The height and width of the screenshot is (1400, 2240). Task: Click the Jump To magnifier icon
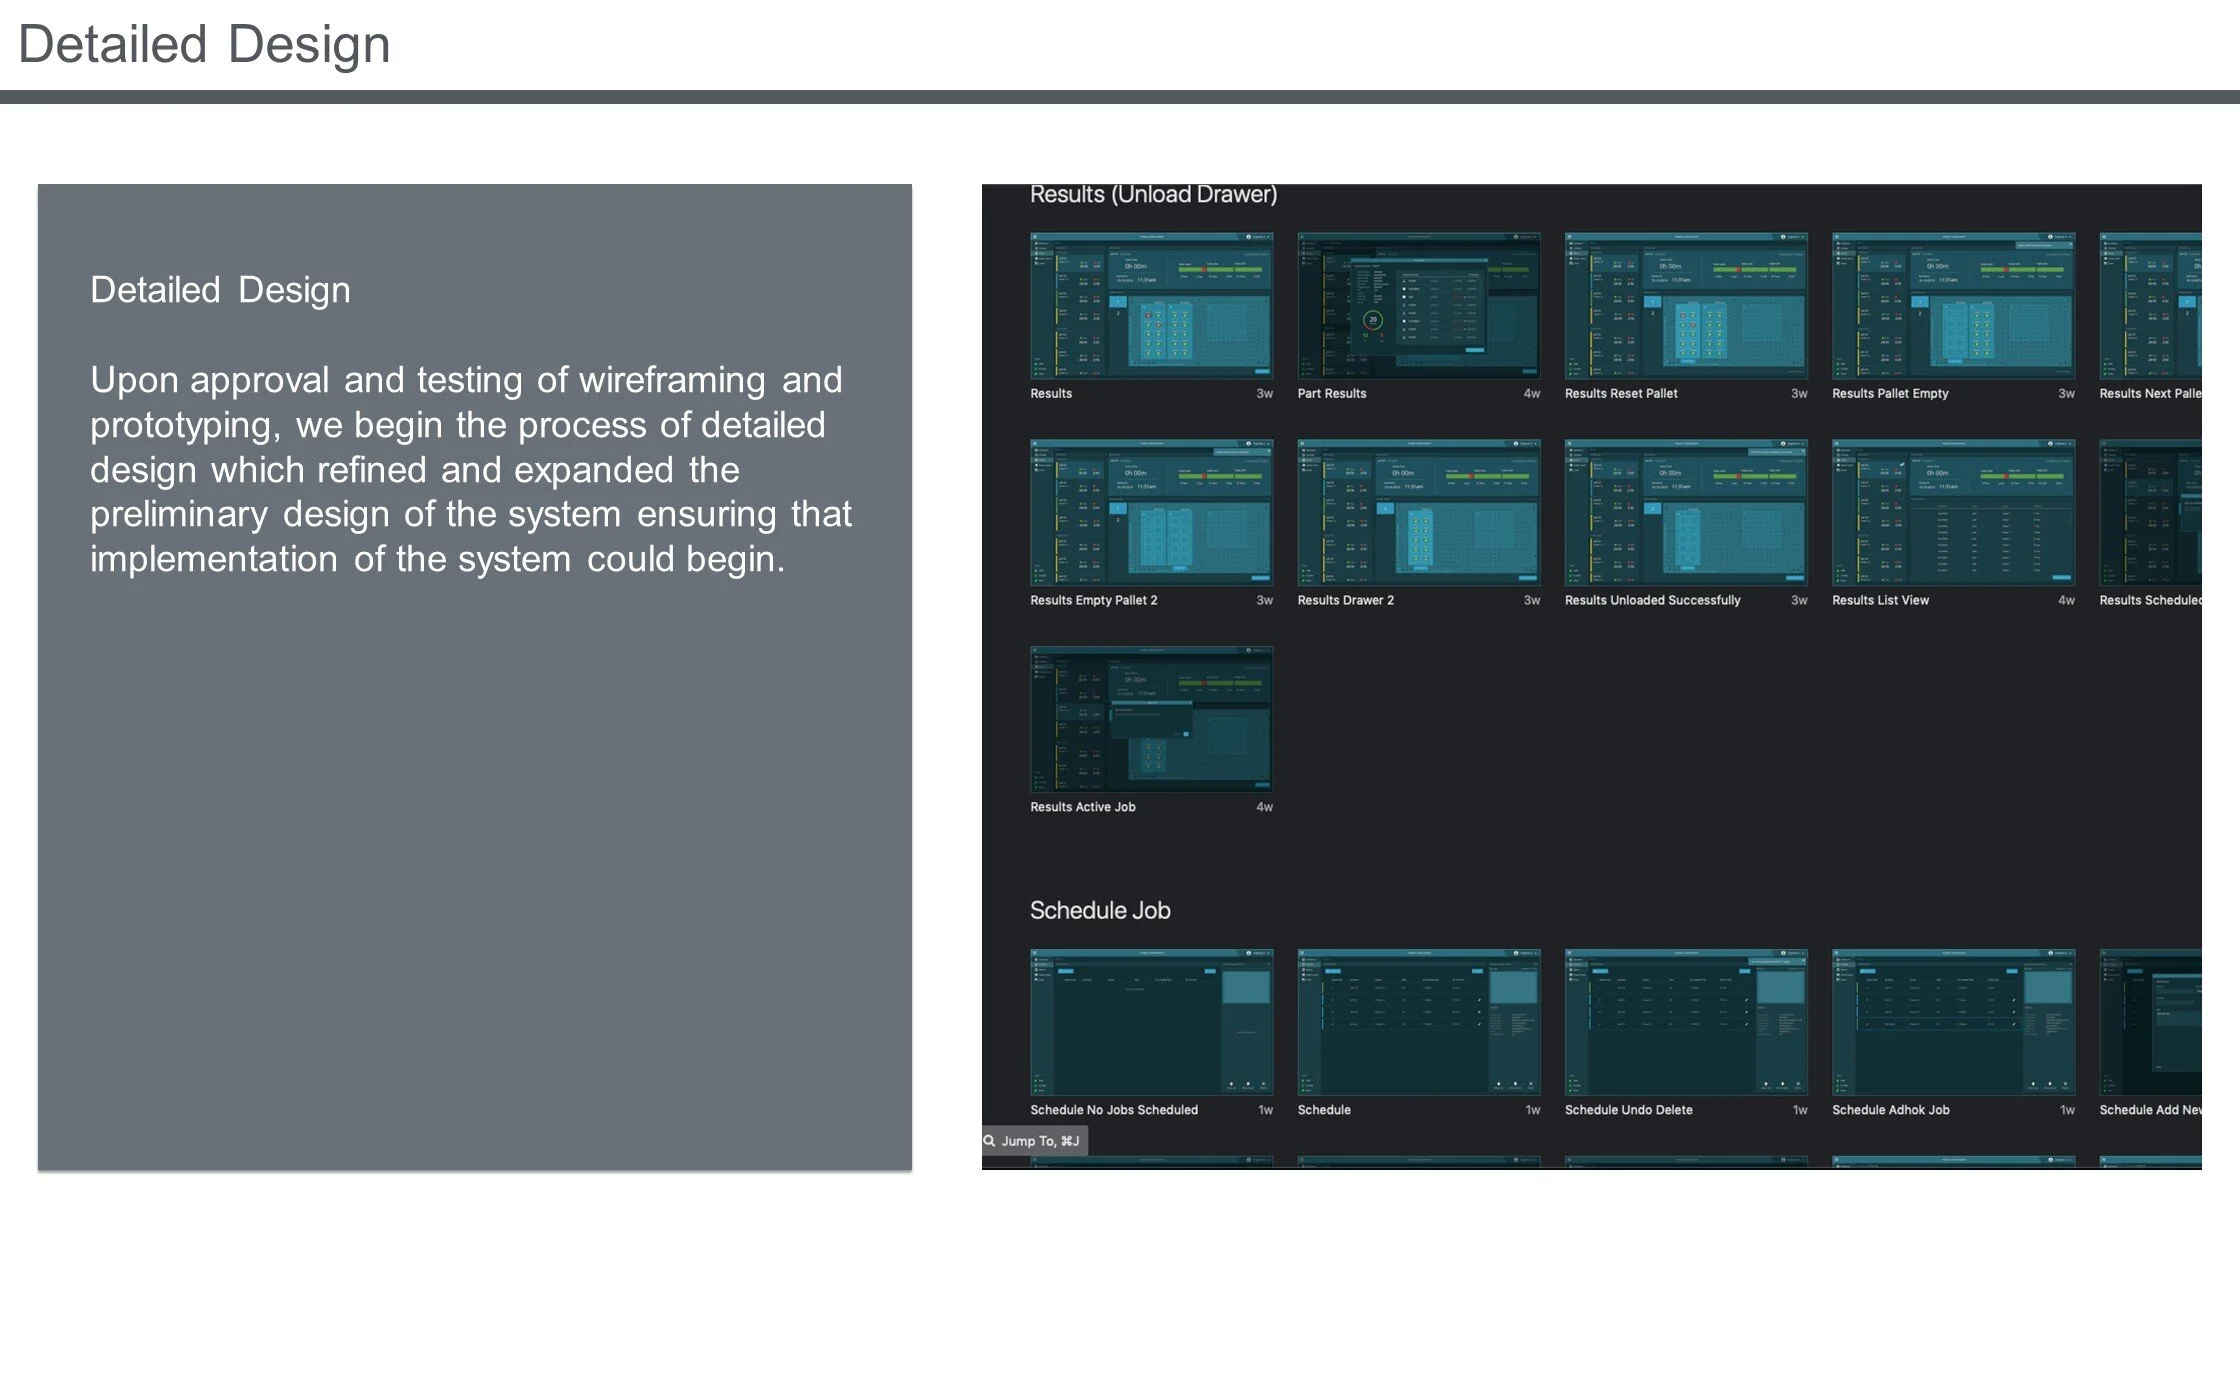(x=990, y=1141)
